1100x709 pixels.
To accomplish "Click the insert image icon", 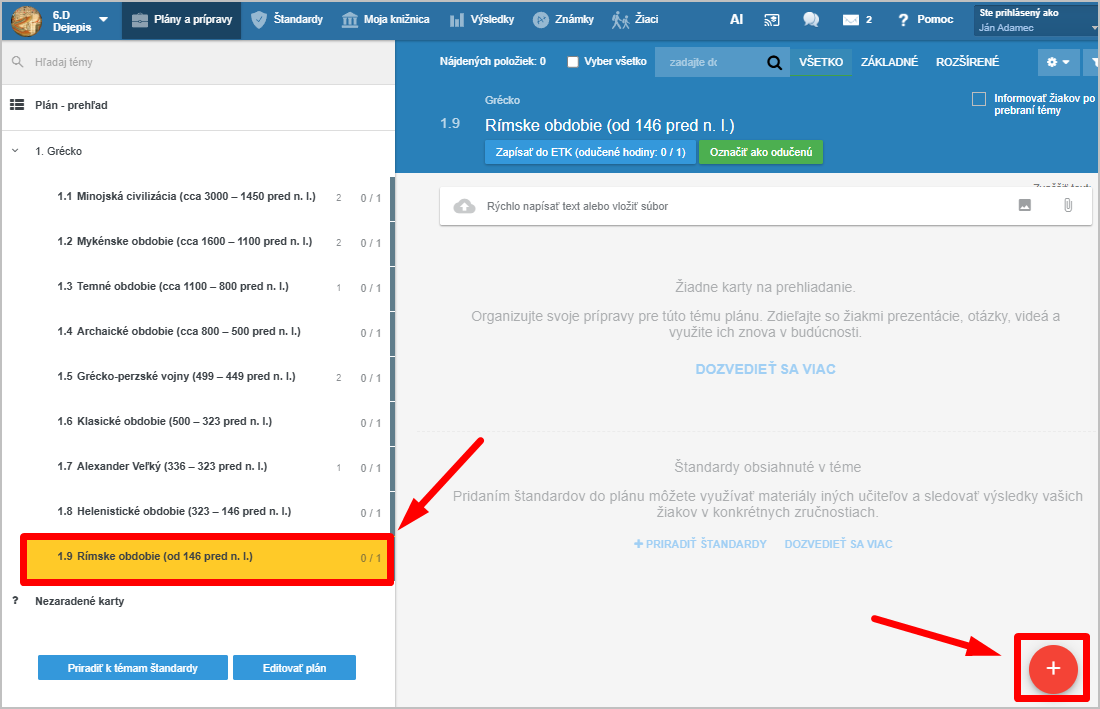I will (1024, 205).
